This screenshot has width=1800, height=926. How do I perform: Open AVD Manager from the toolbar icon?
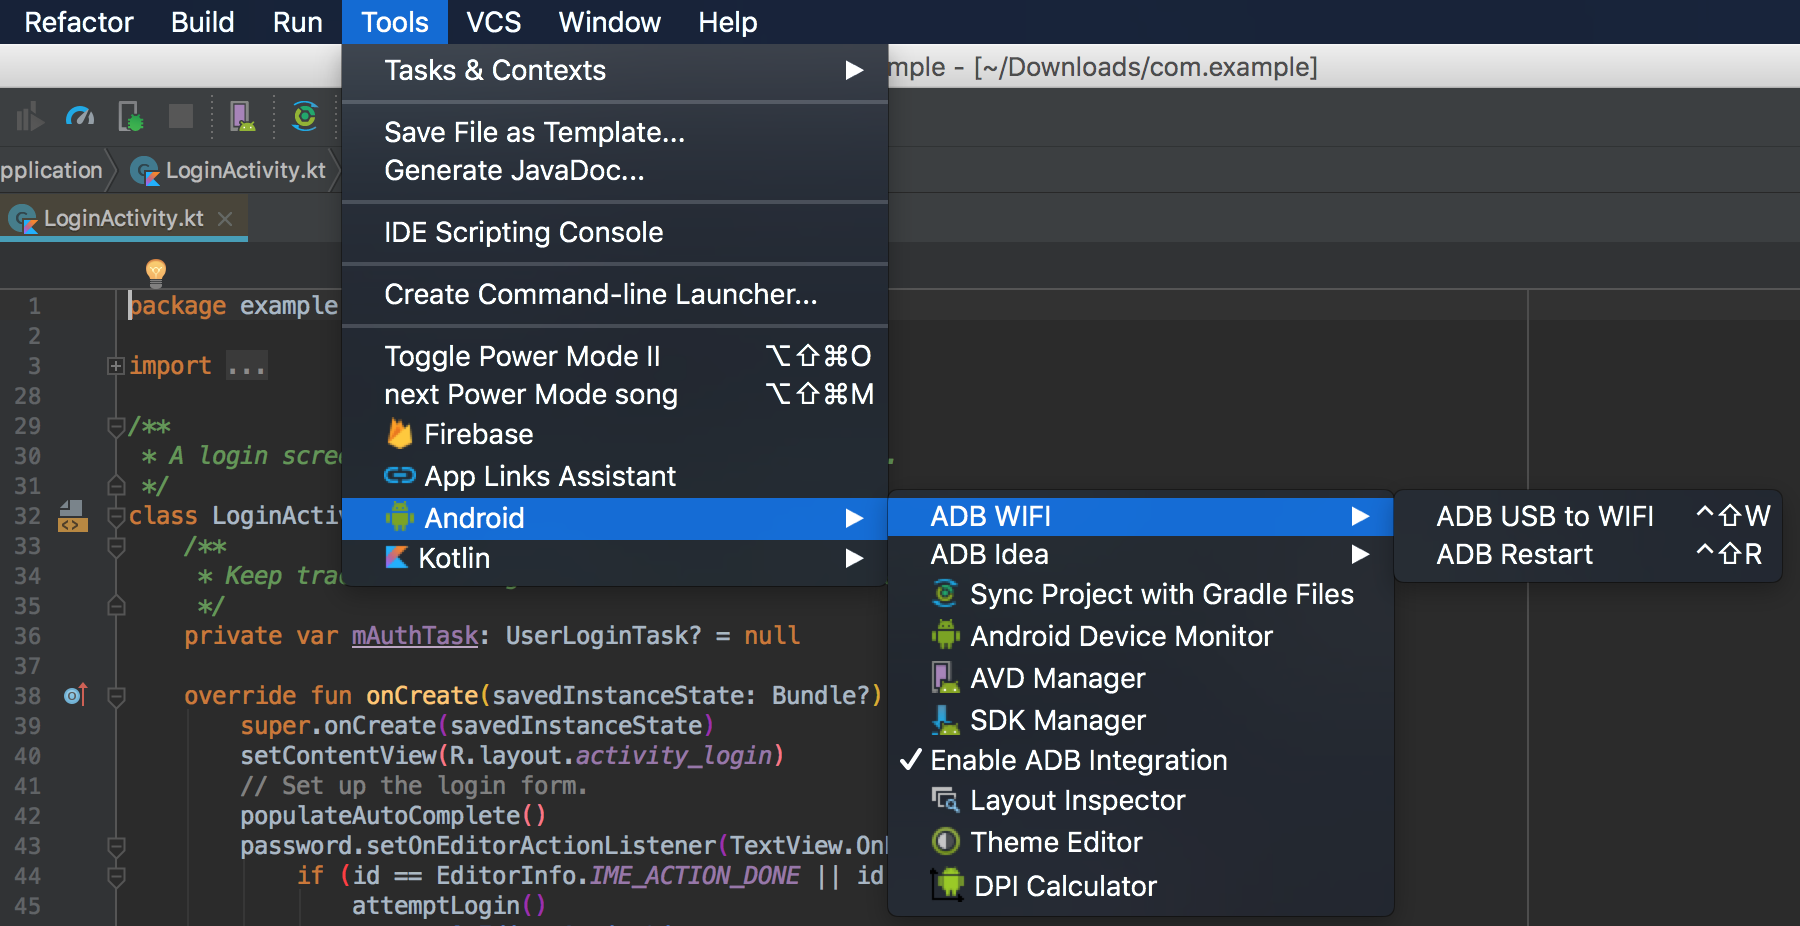(x=242, y=117)
